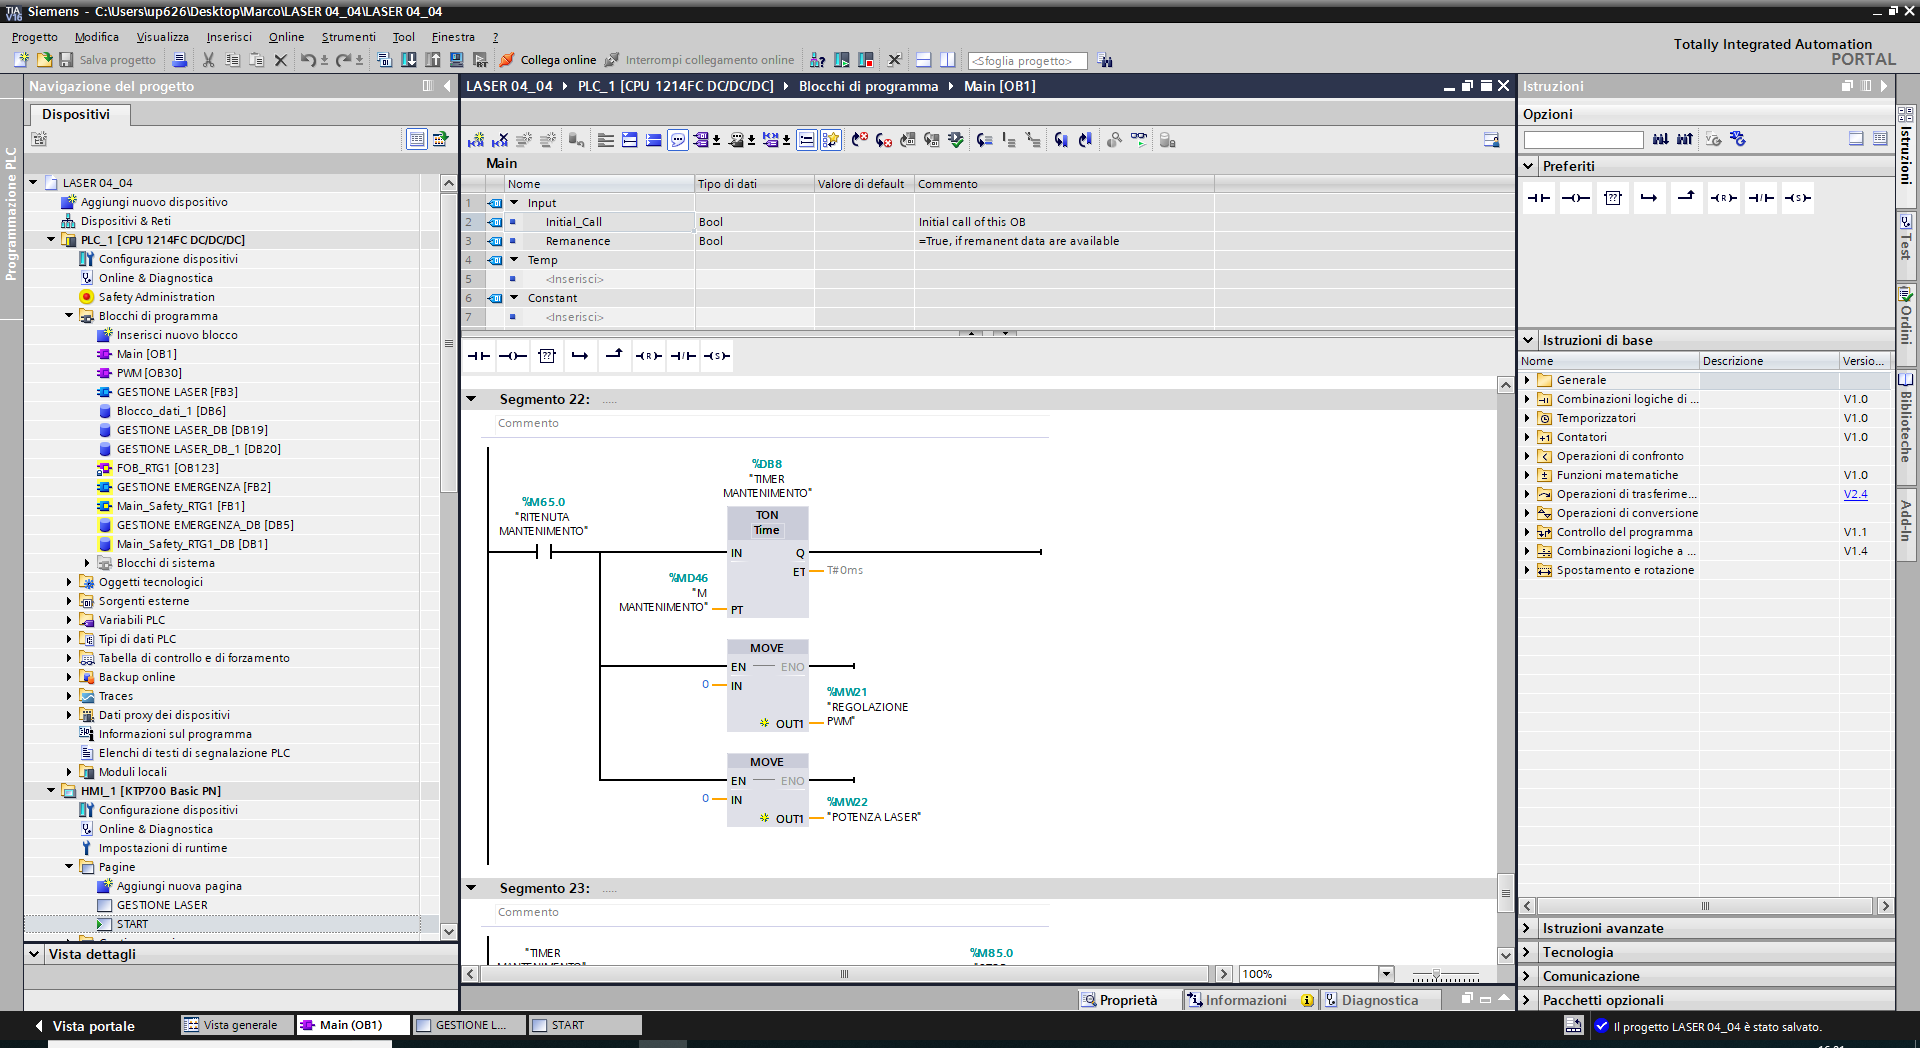Click the New project icon
The image size is (1920, 1048).
click(x=21, y=60)
